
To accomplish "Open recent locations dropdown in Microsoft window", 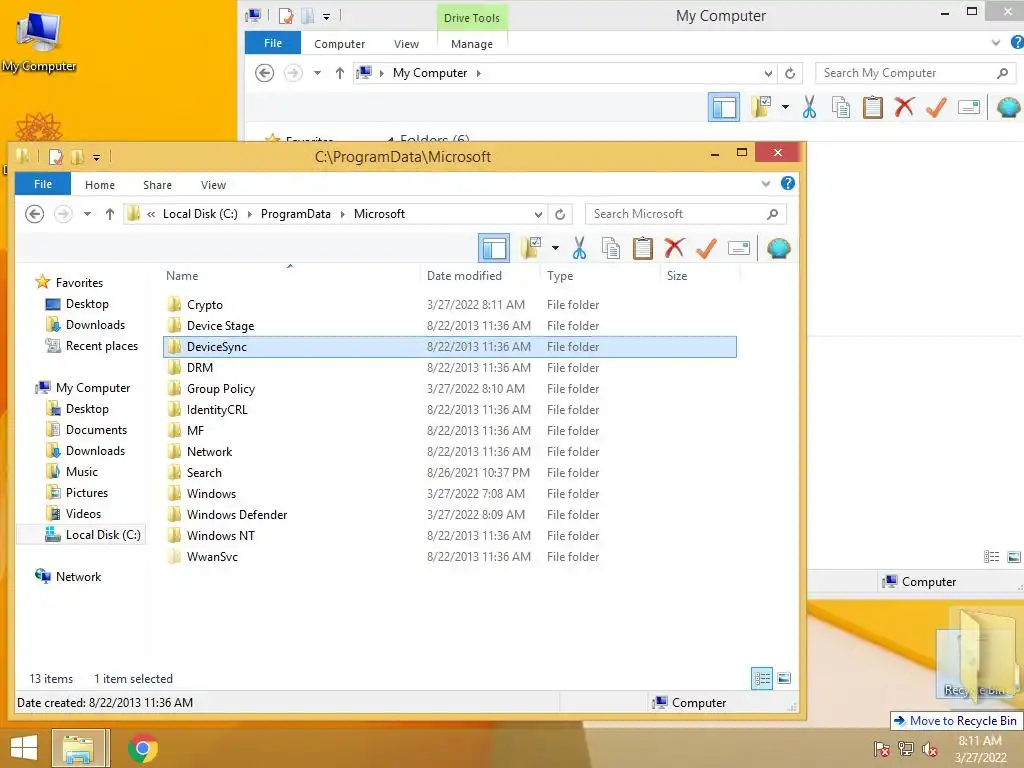I will [87, 214].
